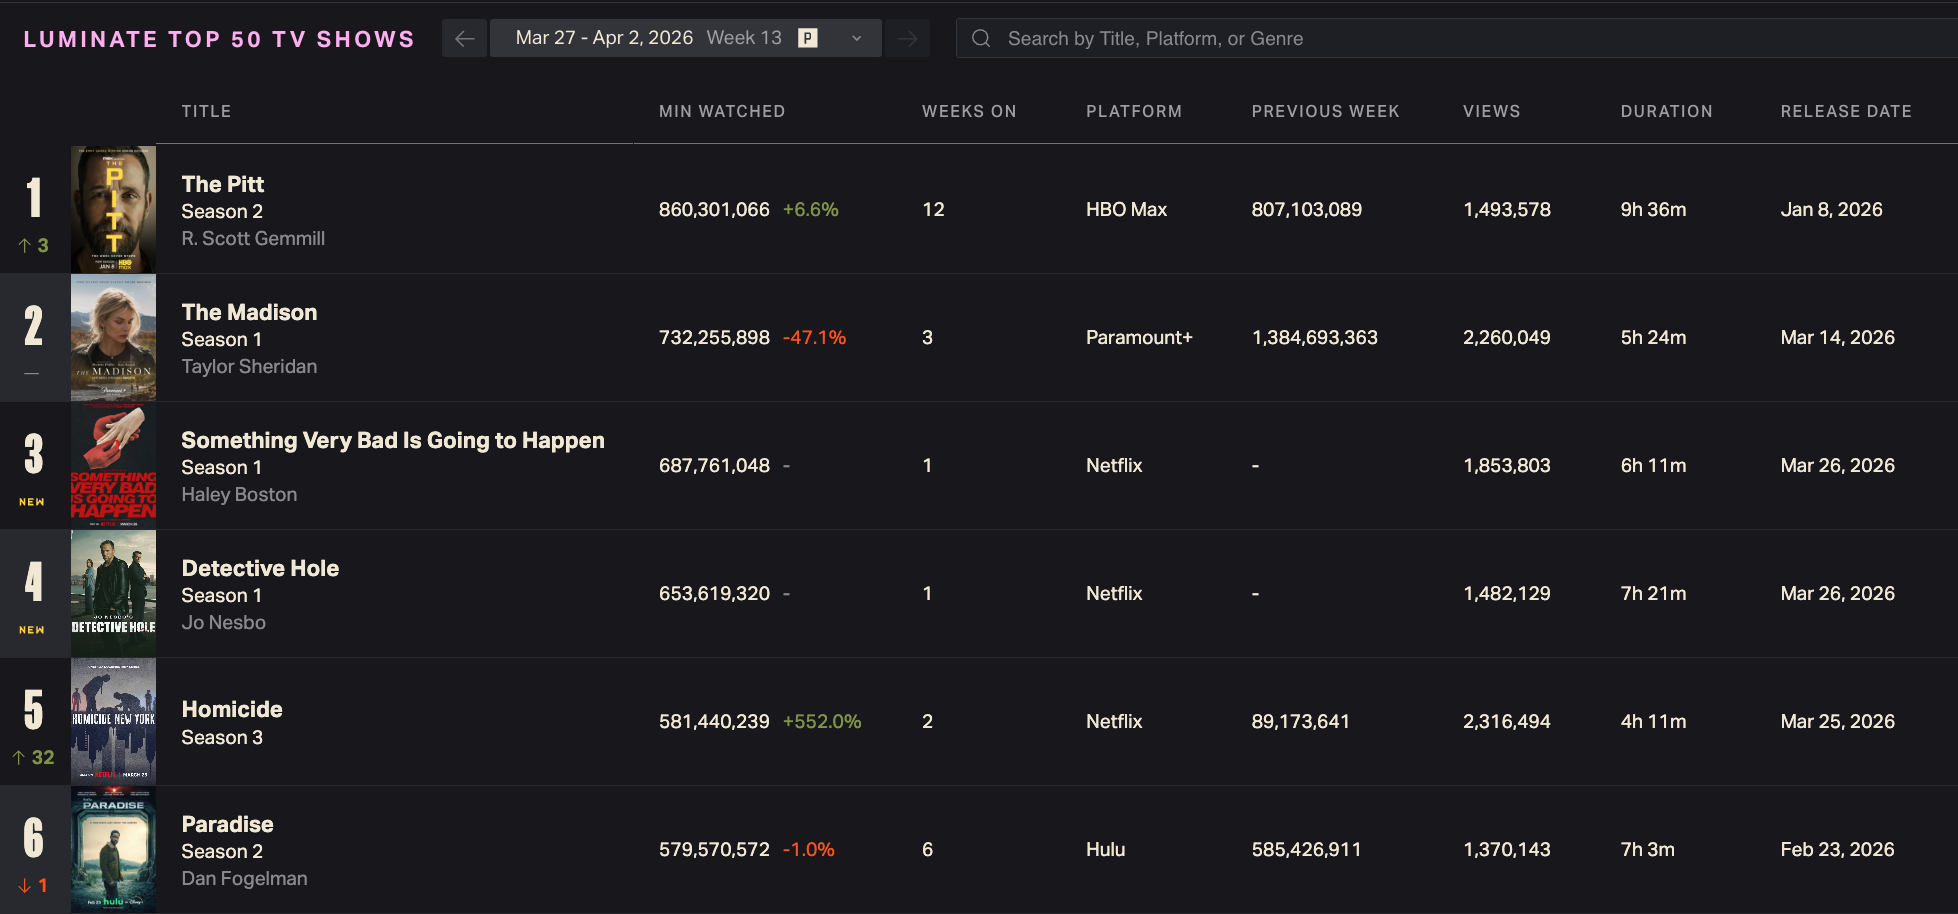This screenshot has height=914, width=1958.
Task: Go to the next week using right arrow
Action: click(907, 39)
